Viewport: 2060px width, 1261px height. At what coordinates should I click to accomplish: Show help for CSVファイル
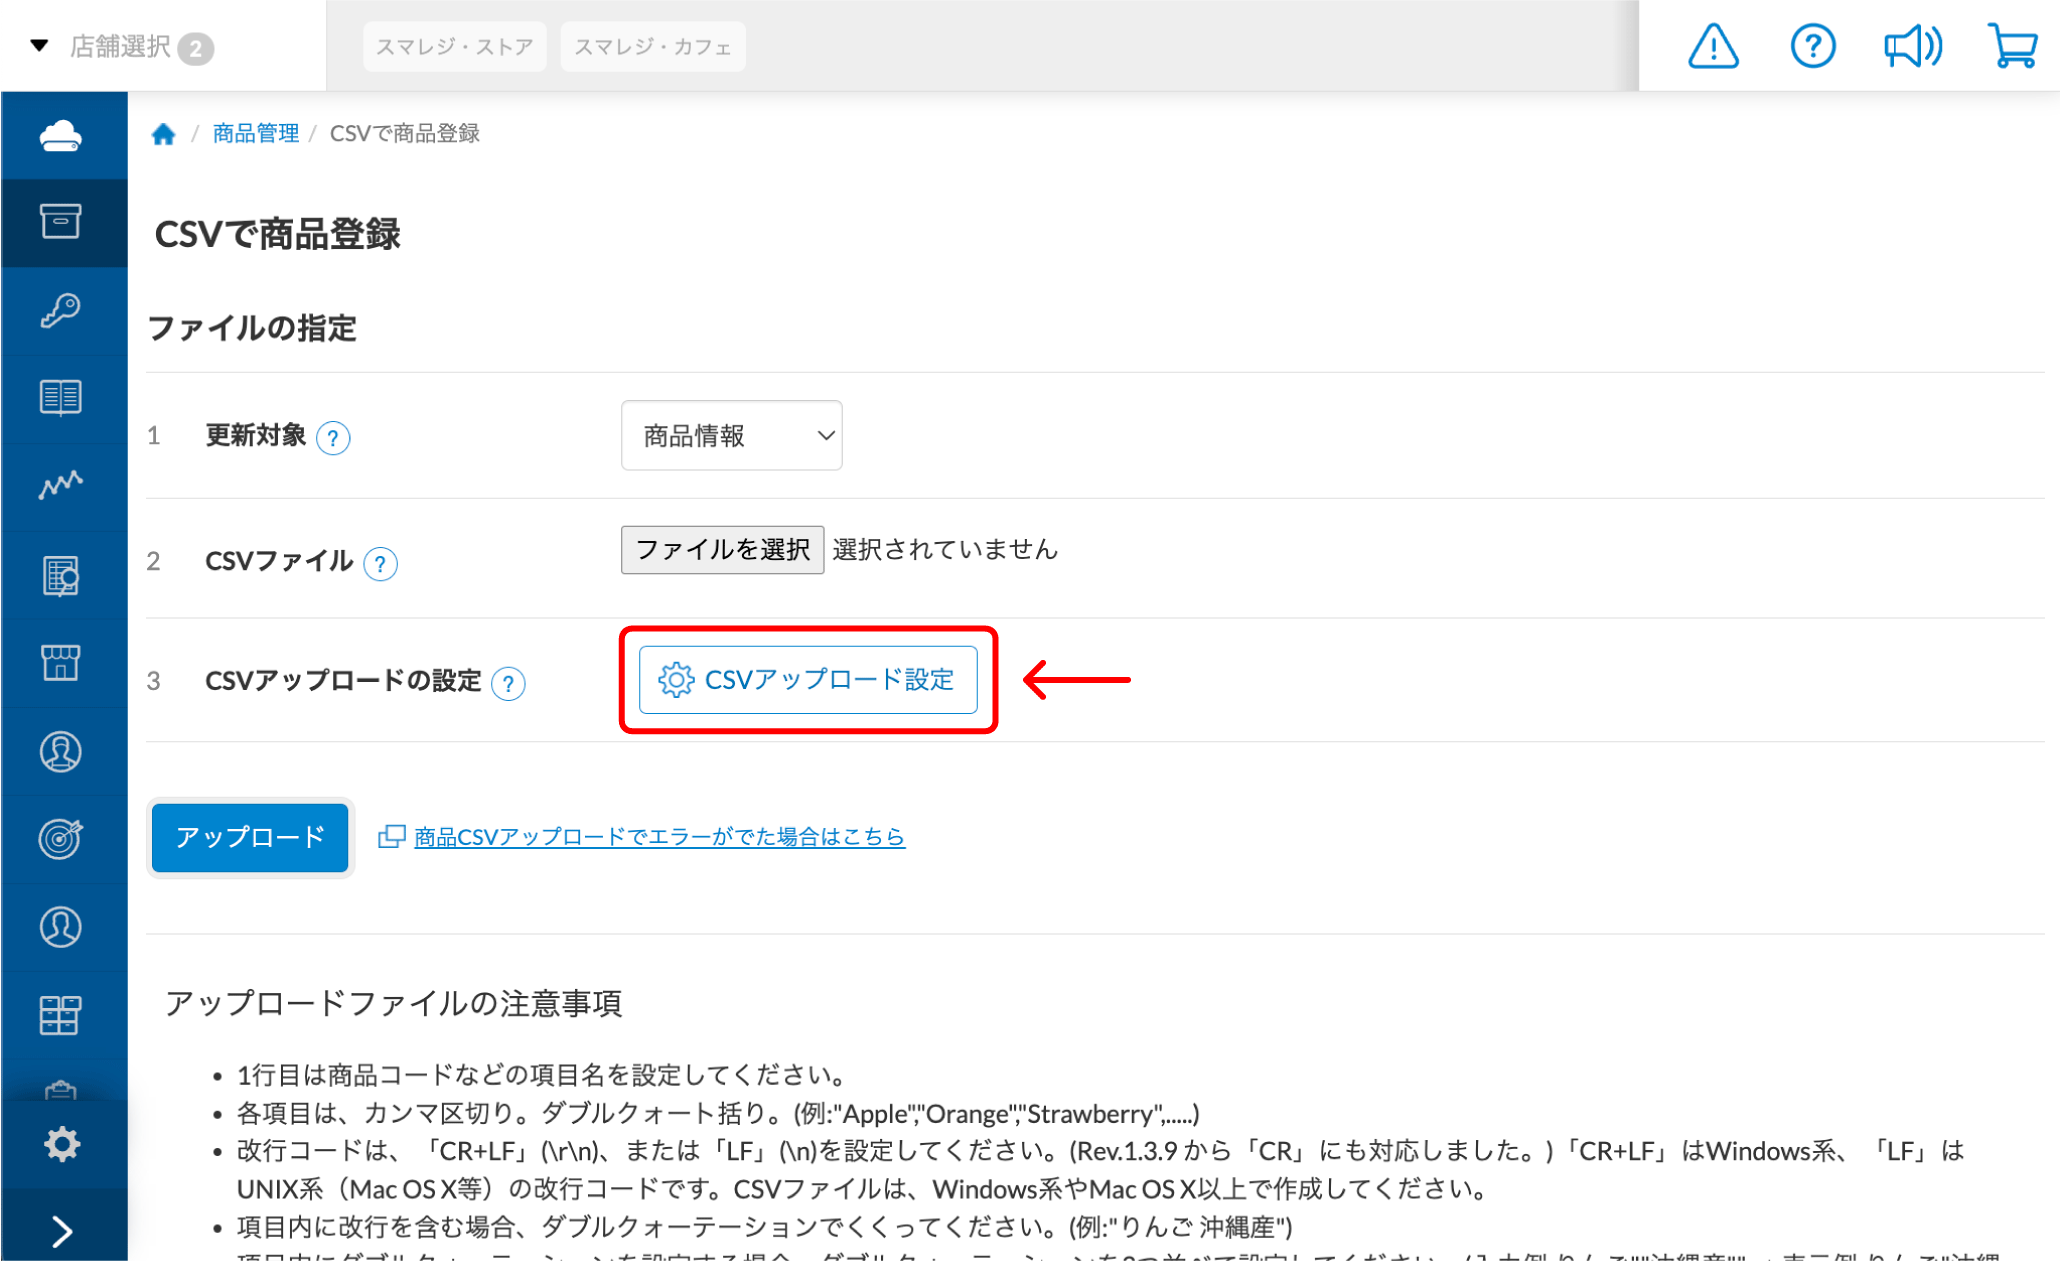[381, 564]
